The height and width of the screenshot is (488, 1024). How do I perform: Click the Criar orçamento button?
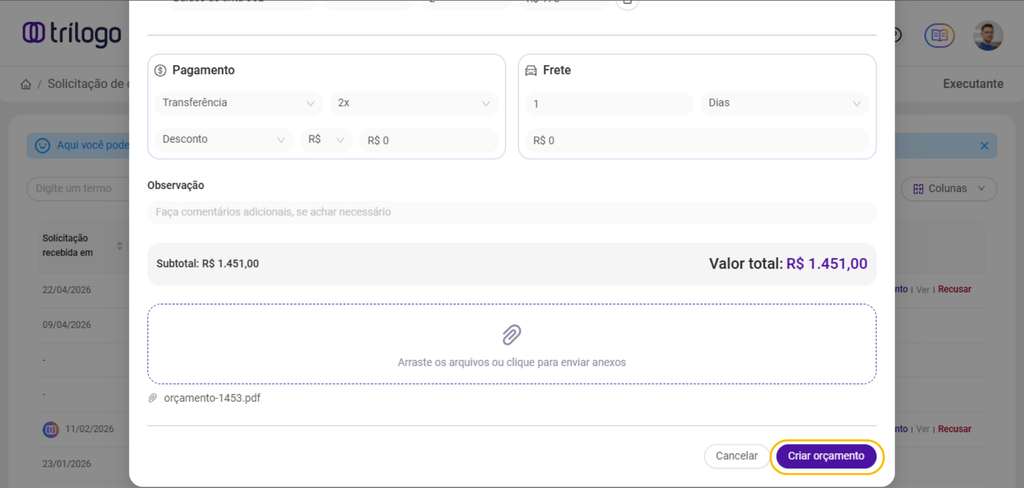pos(826,456)
